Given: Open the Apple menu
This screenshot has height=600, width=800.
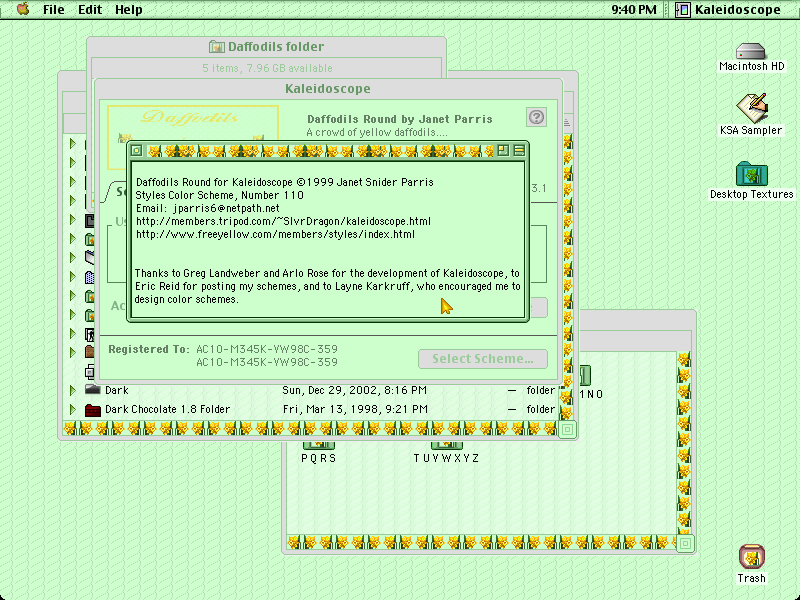Looking at the screenshot, I should tap(23, 9).
